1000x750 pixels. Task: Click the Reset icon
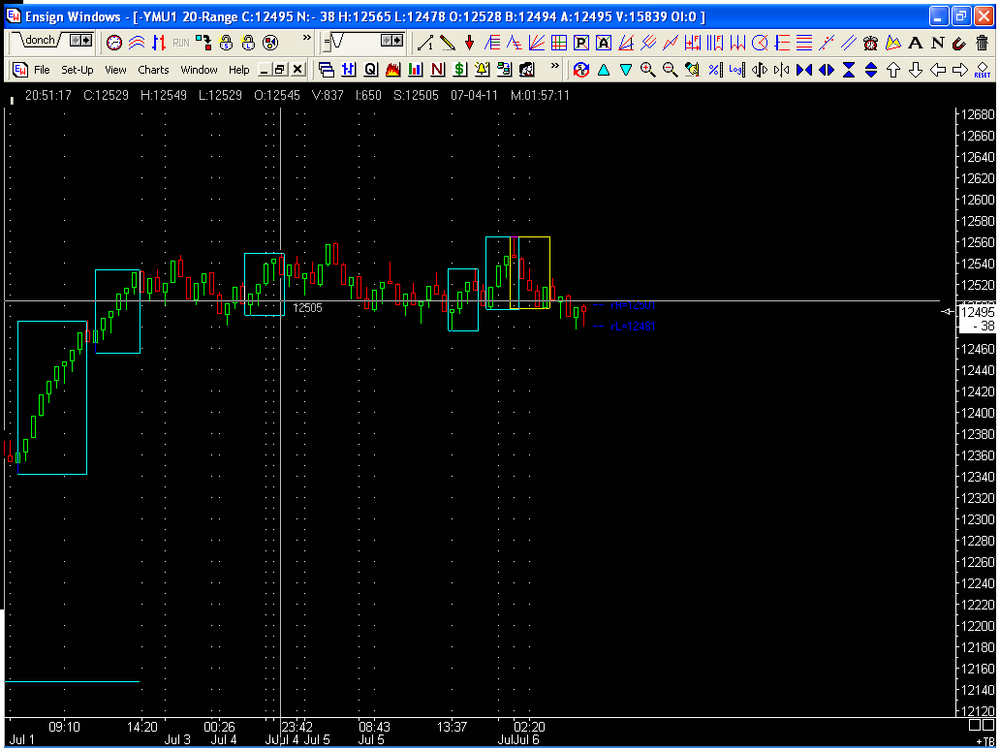pos(982,70)
